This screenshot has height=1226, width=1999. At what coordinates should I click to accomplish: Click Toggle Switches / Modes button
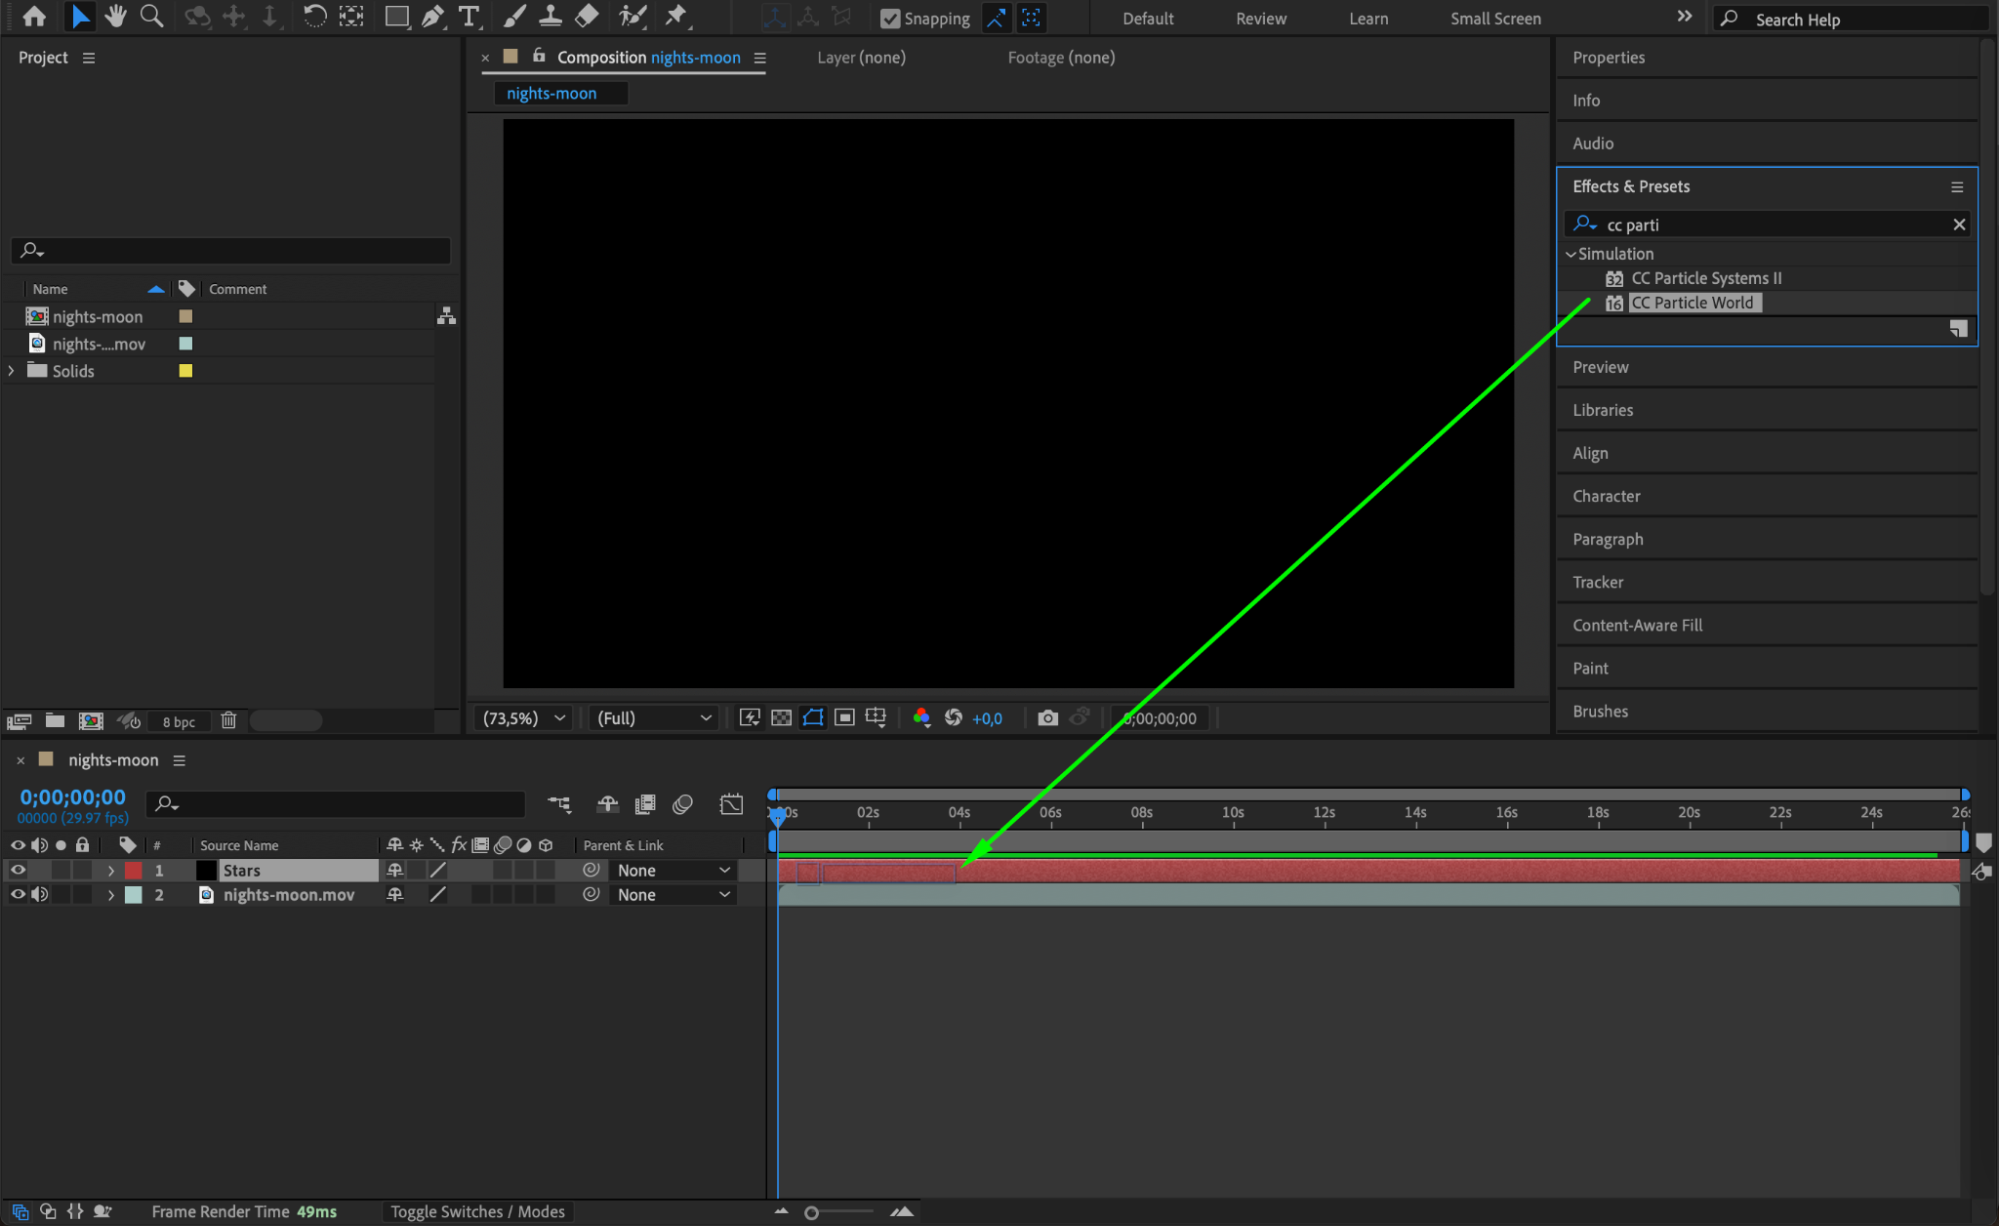pyautogui.click(x=477, y=1212)
